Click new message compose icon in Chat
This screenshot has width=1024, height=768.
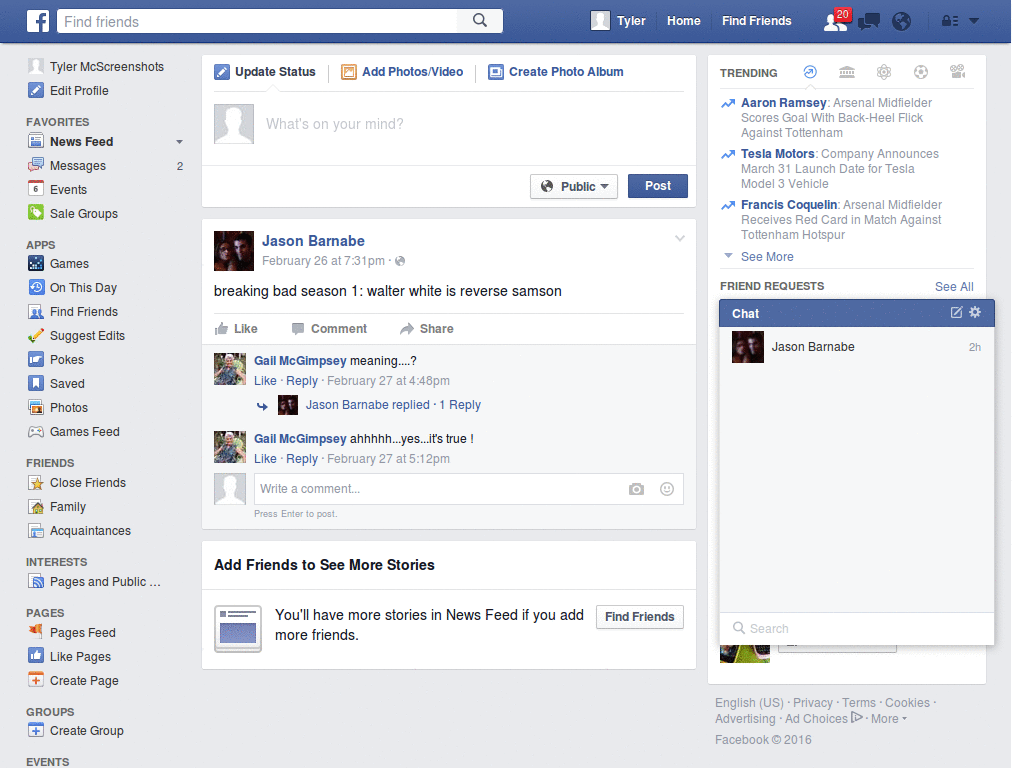point(956,312)
